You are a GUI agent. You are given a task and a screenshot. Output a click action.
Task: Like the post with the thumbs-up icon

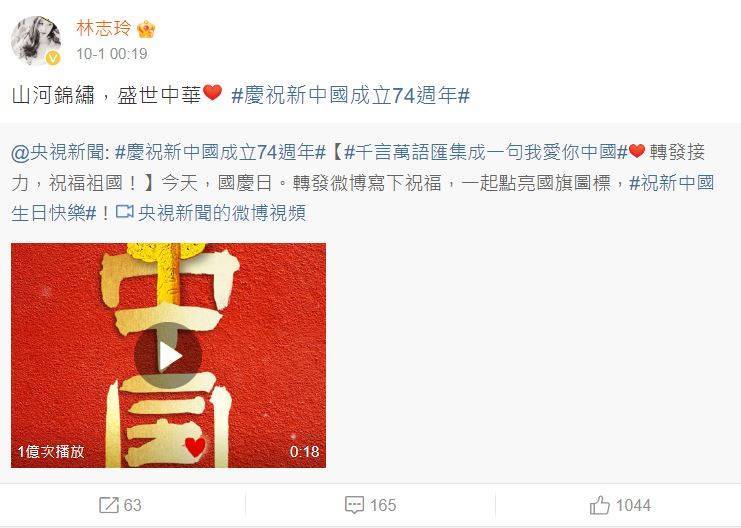tap(600, 505)
